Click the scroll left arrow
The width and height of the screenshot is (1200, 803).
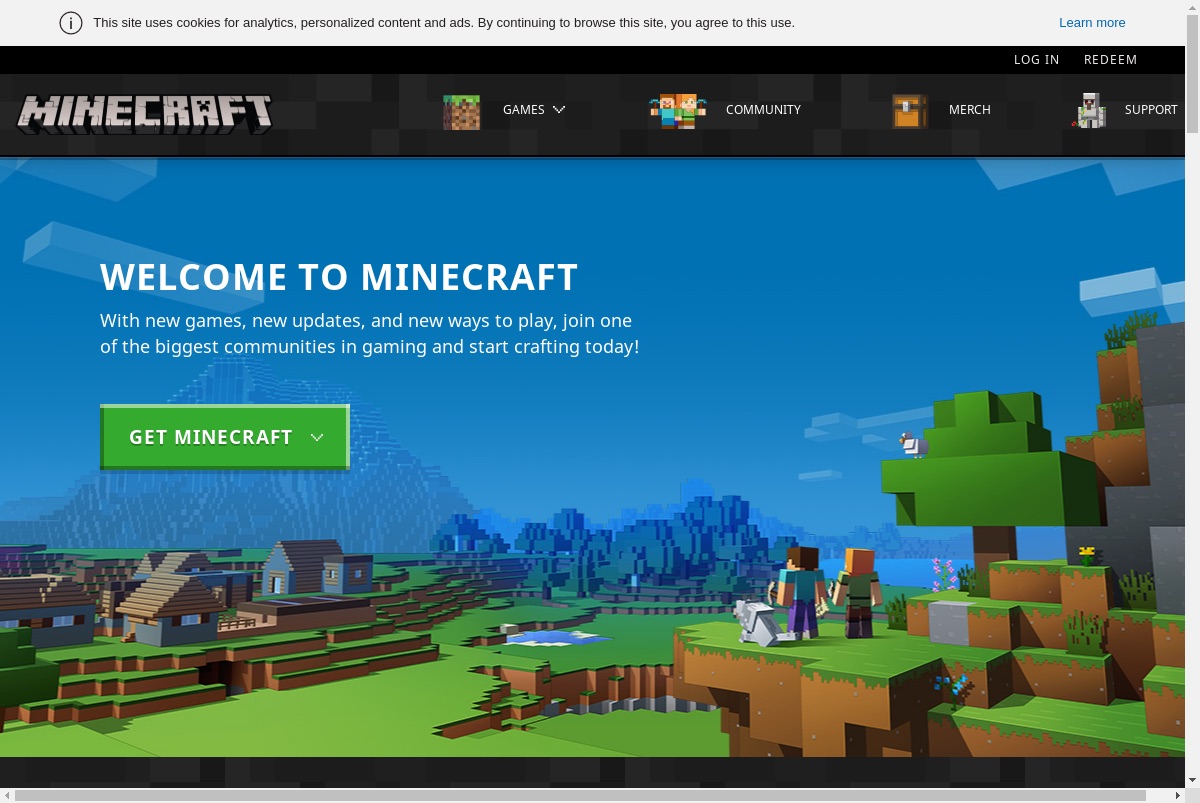(x=7, y=795)
